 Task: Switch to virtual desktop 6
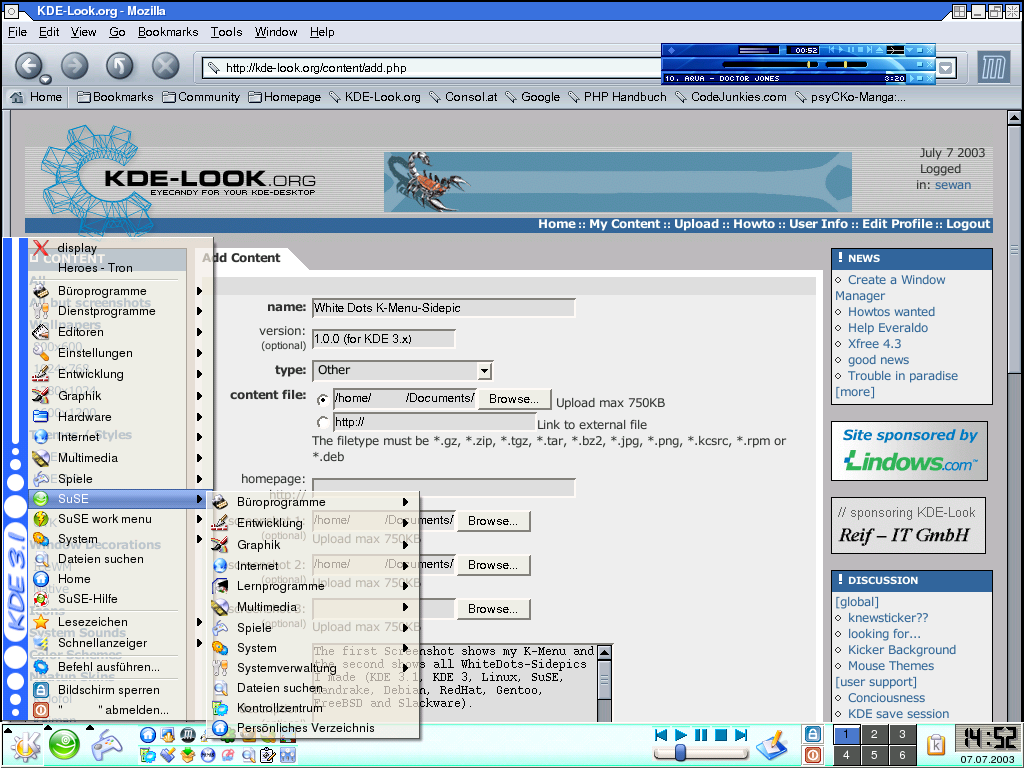(902, 755)
